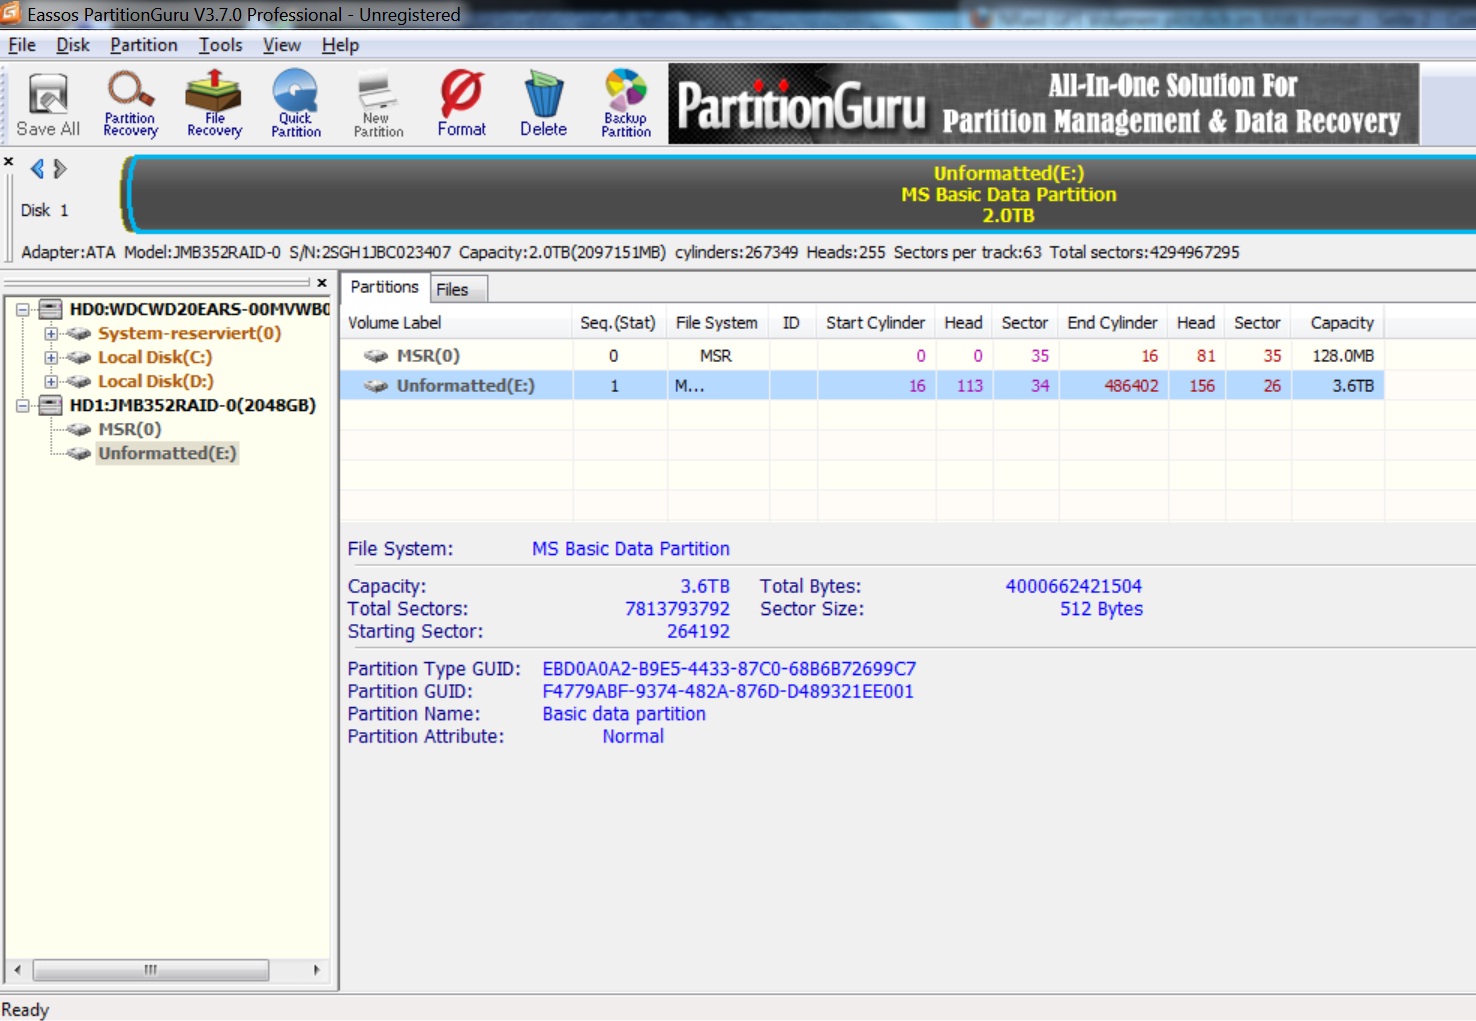Switch to the Files tab
1476x1021 pixels.
(459, 289)
